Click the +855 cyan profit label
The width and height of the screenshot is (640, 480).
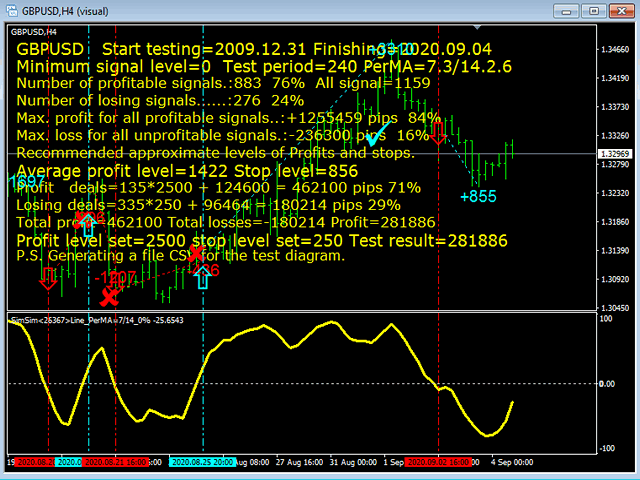pyautogui.click(x=478, y=196)
